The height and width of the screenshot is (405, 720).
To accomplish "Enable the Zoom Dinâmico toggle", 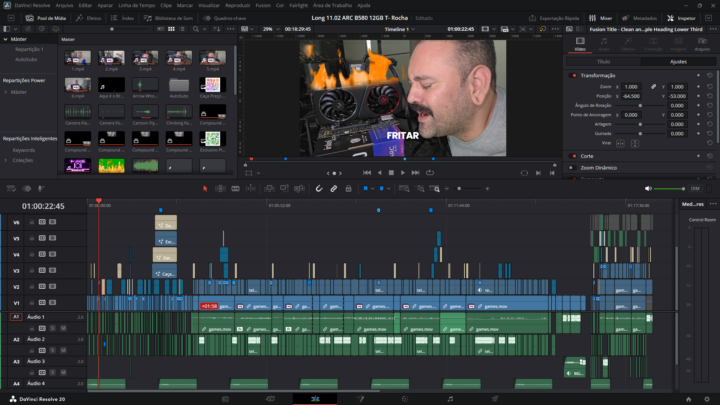I will pyautogui.click(x=574, y=168).
